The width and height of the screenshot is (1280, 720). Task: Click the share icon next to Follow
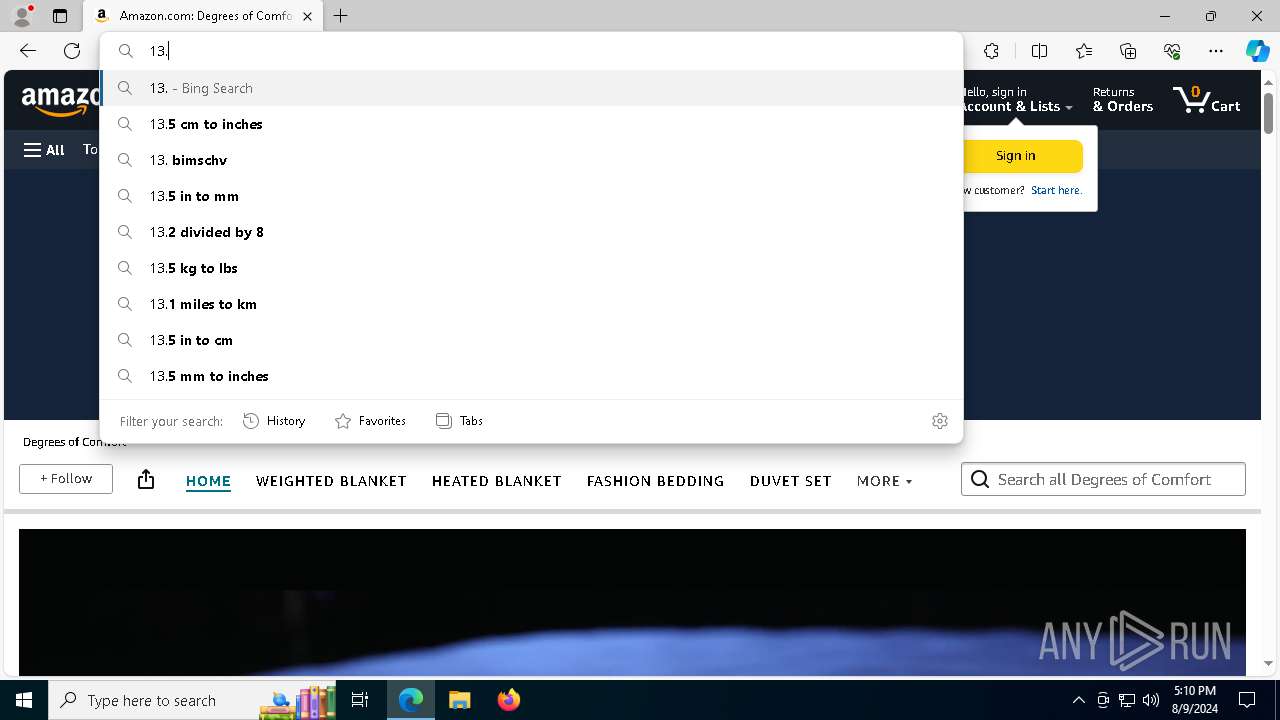click(x=146, y=479)
